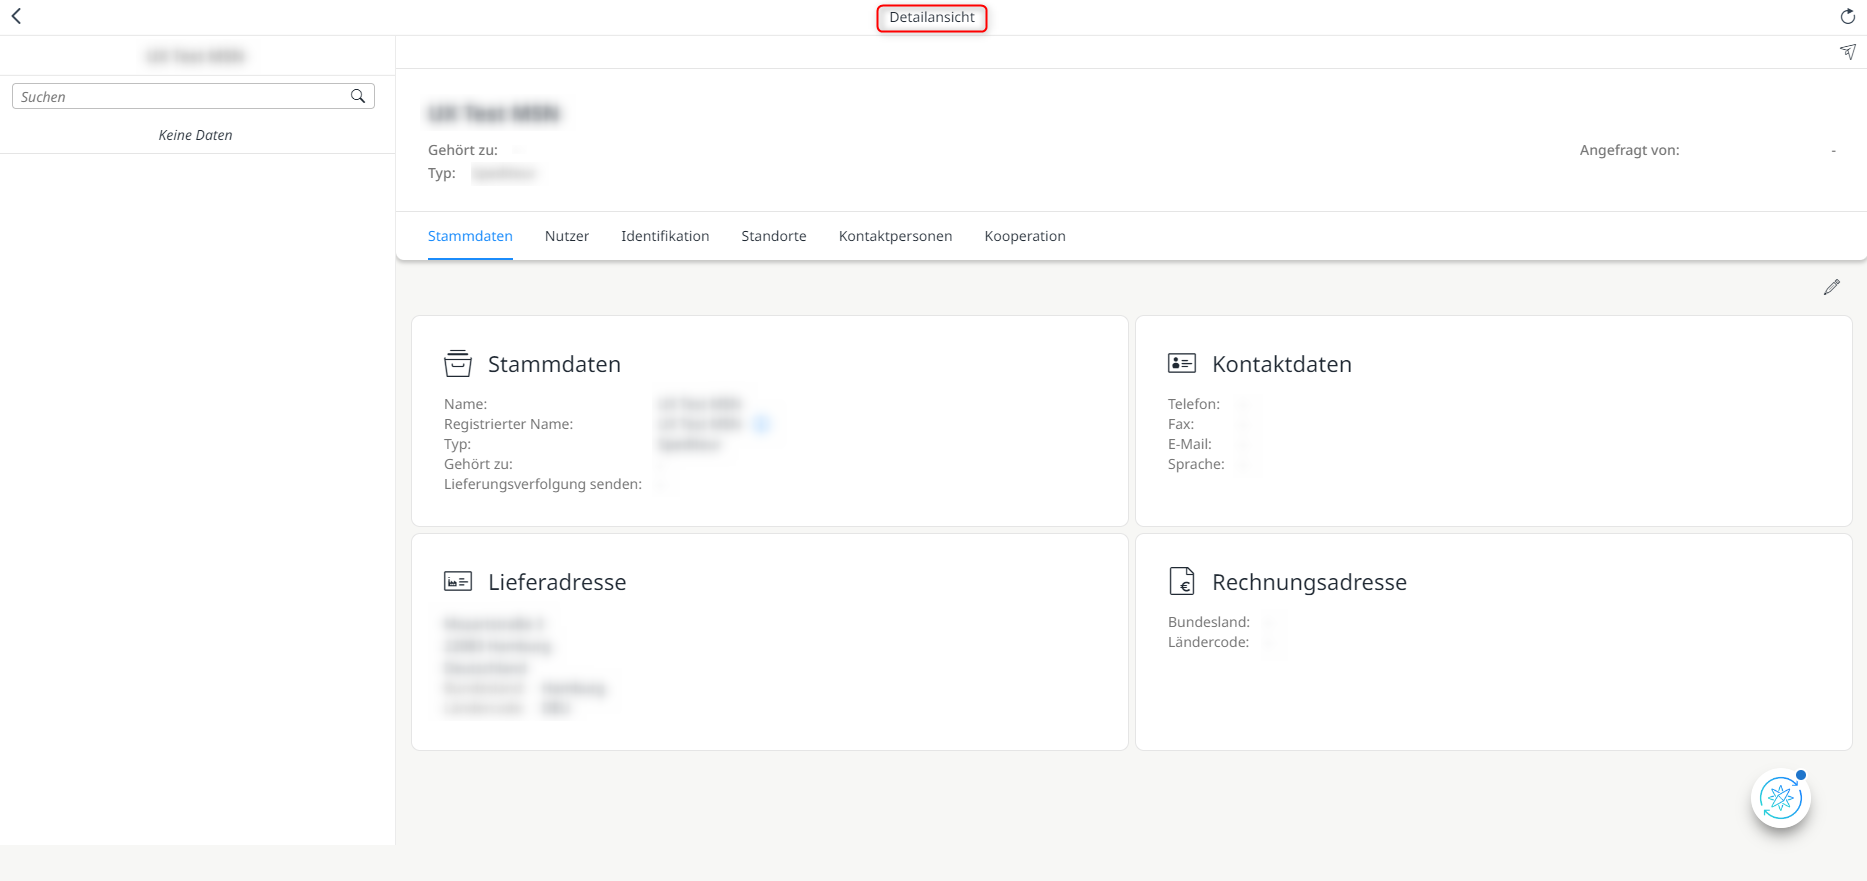
Task: Click the Stammdaten card heading
Action: click(554, 364)
